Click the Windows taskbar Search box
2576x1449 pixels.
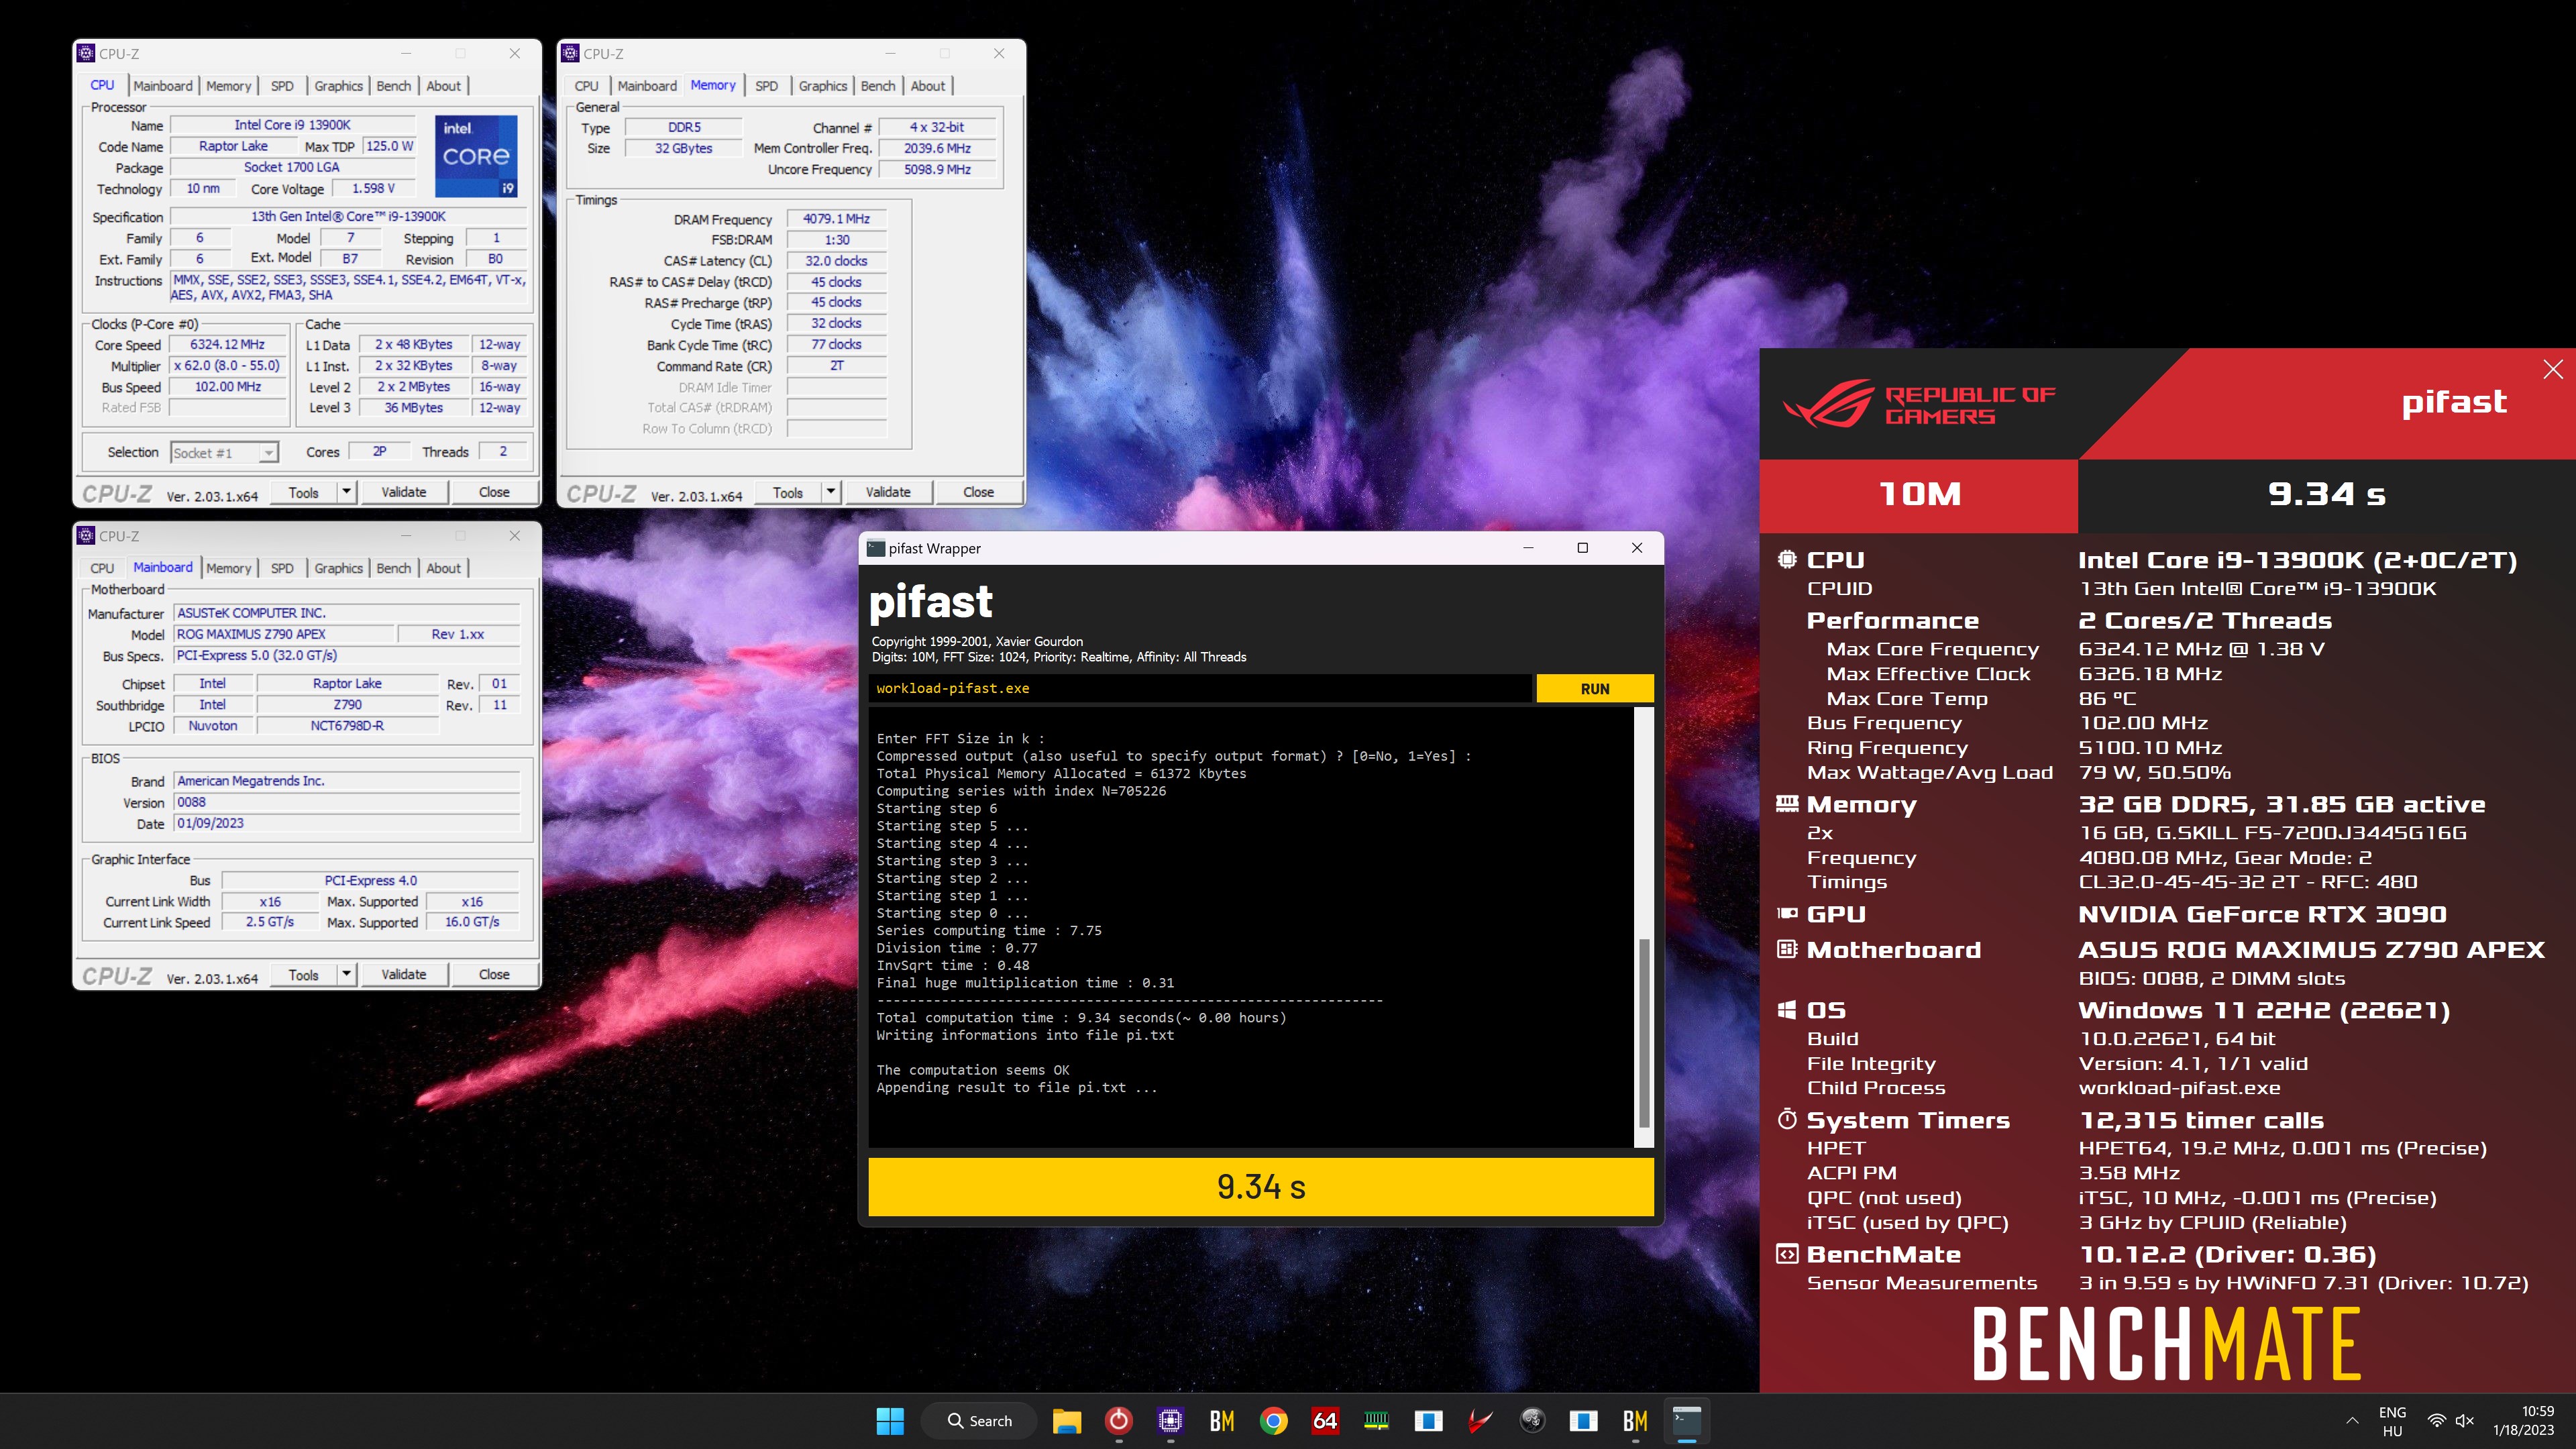tap(979, 1421)
